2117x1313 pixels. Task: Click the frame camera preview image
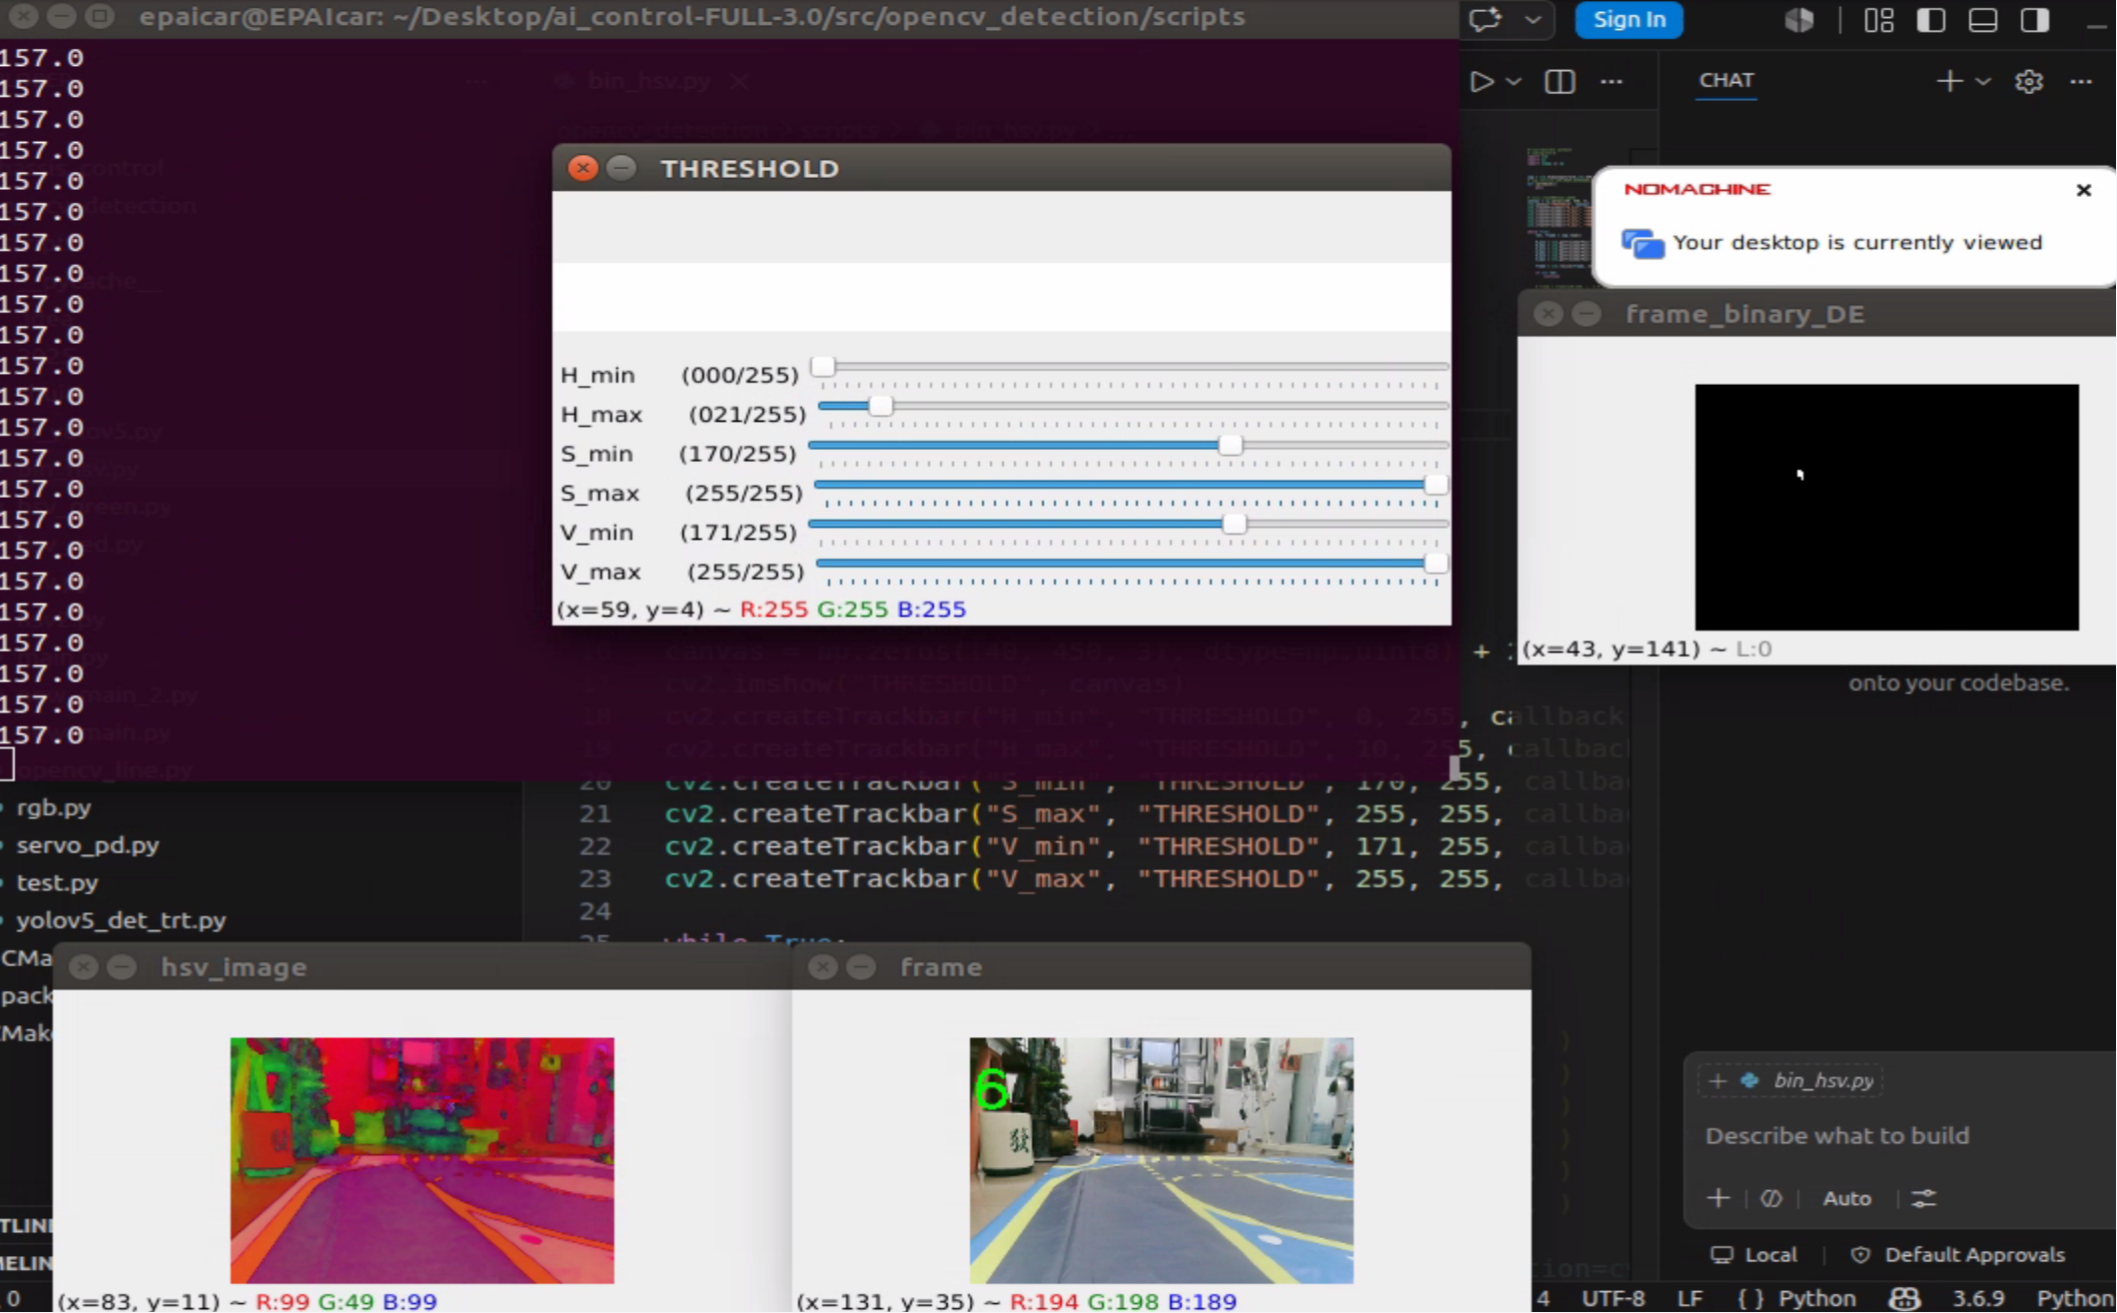pos(1161,1160)
